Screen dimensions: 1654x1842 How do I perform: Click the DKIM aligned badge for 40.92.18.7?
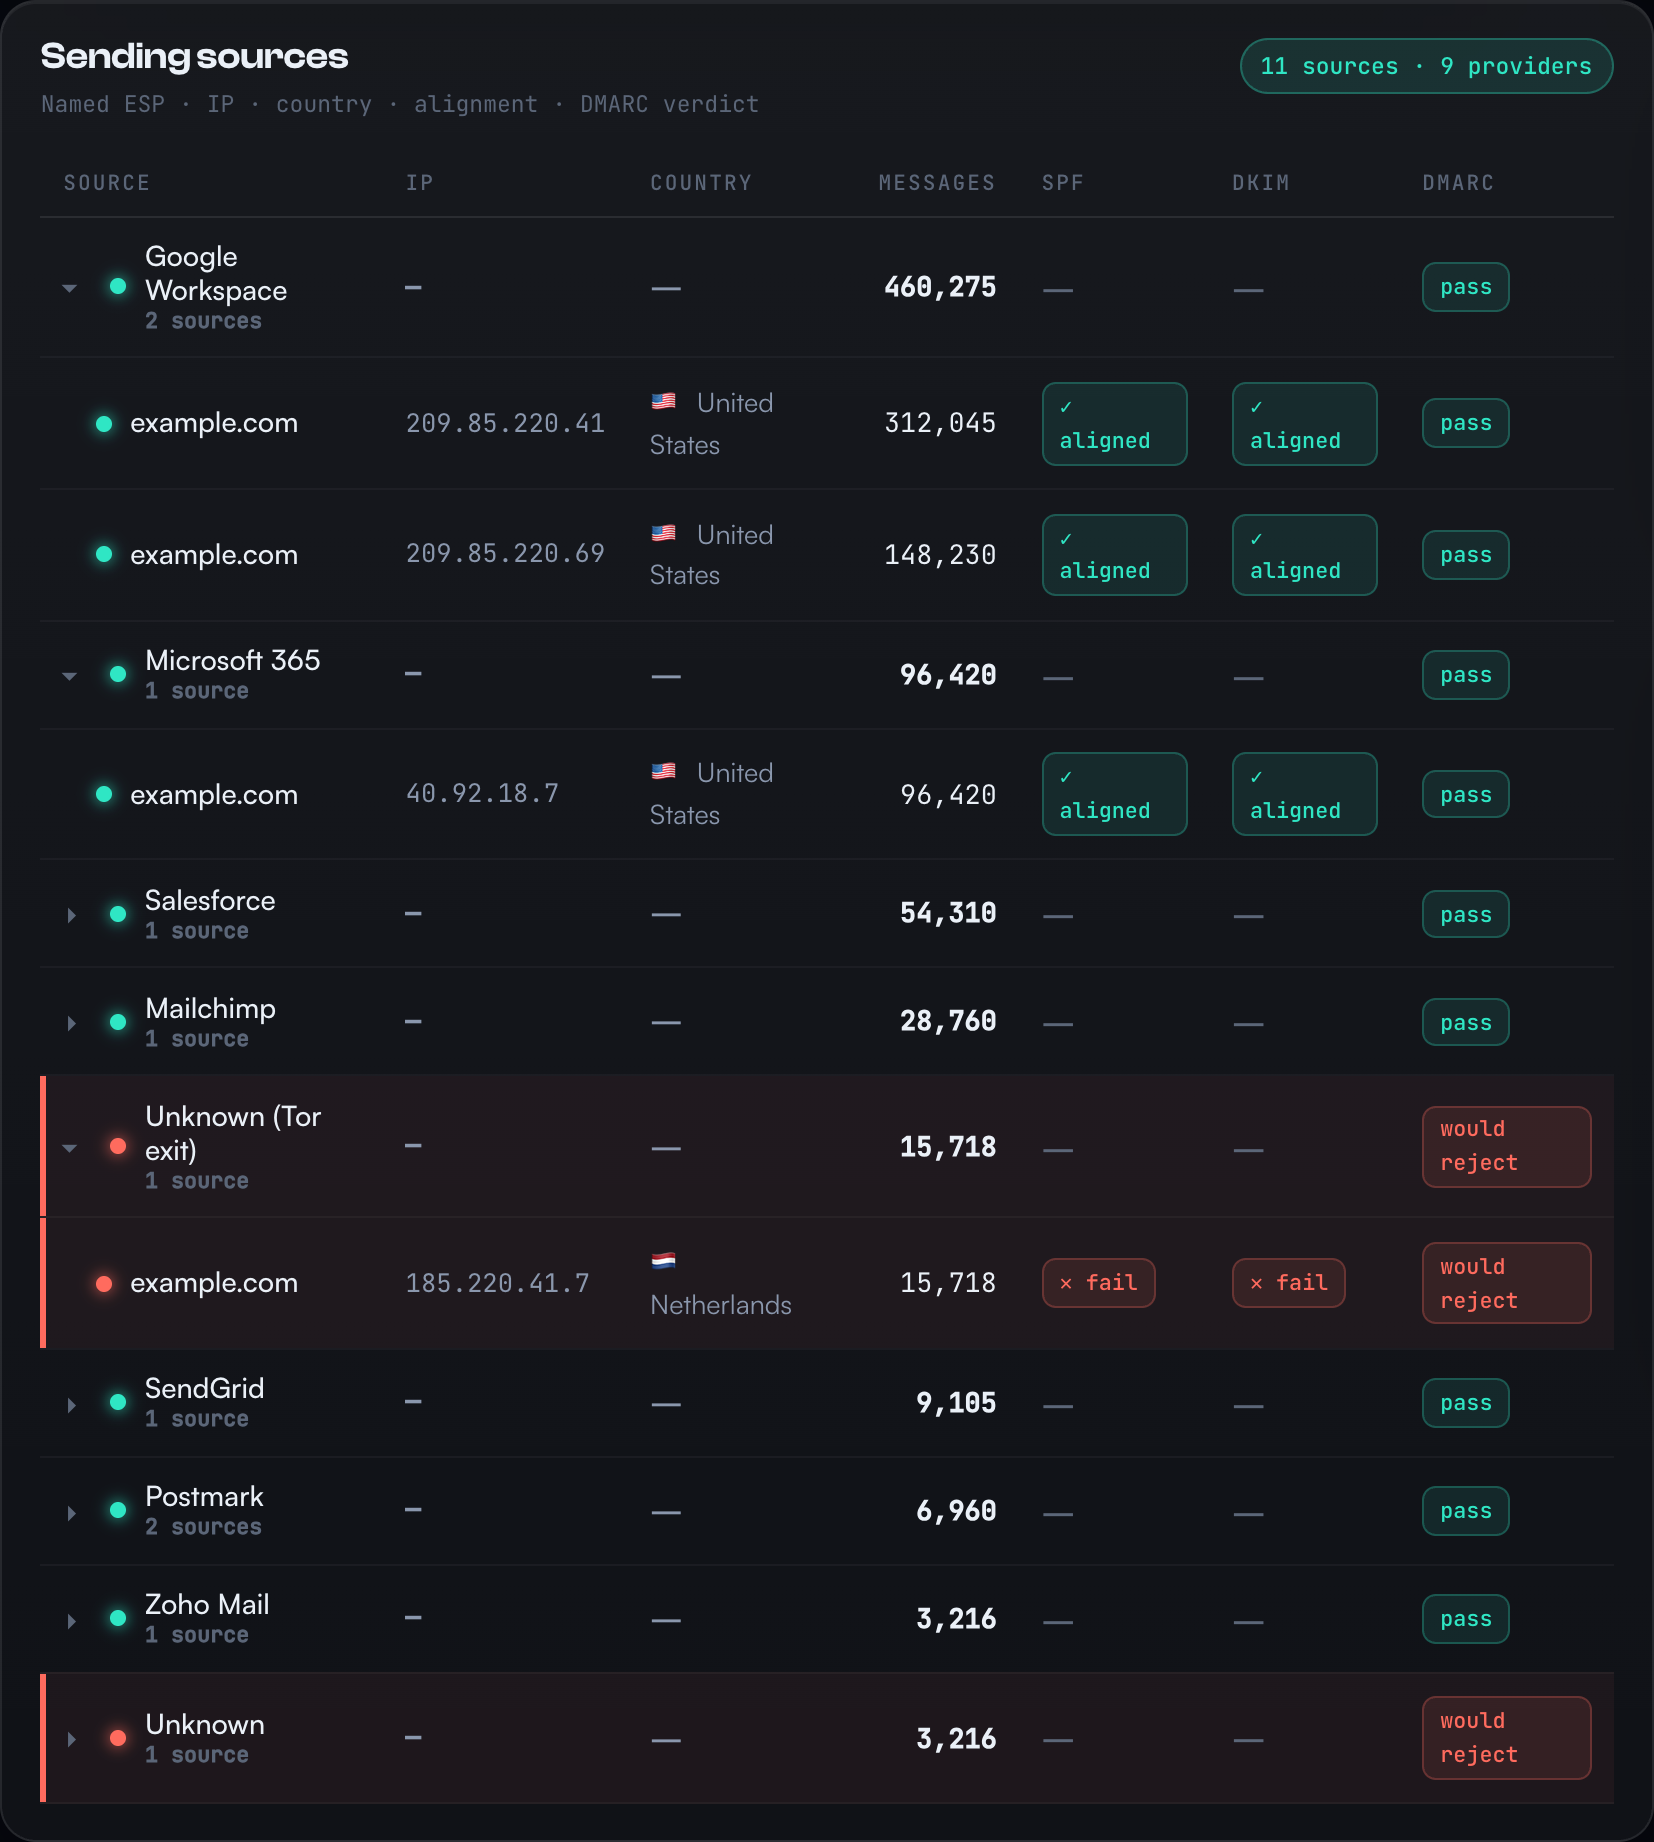pos(1305,794)
